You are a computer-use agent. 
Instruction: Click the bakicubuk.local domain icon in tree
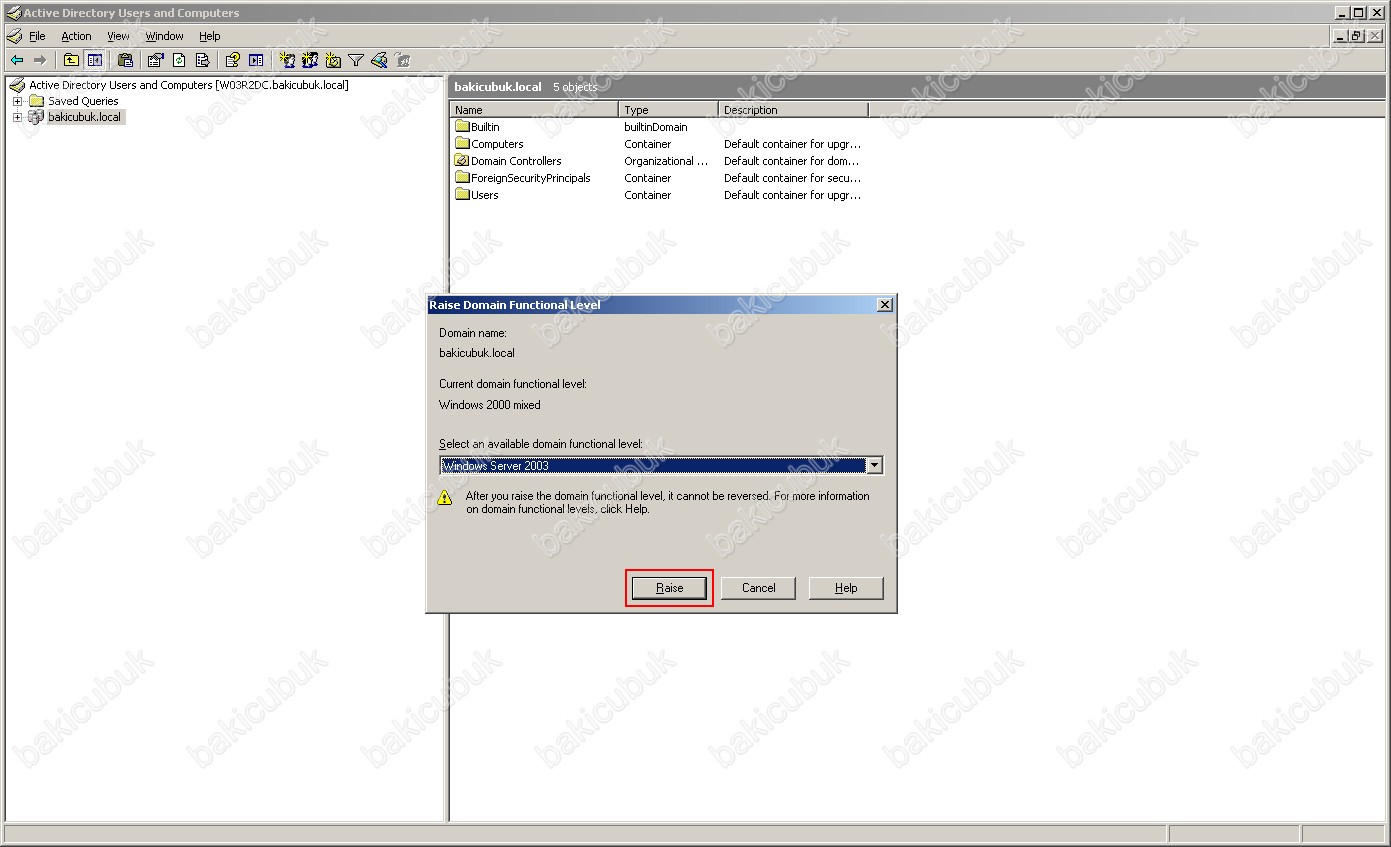tap(36, 117)
